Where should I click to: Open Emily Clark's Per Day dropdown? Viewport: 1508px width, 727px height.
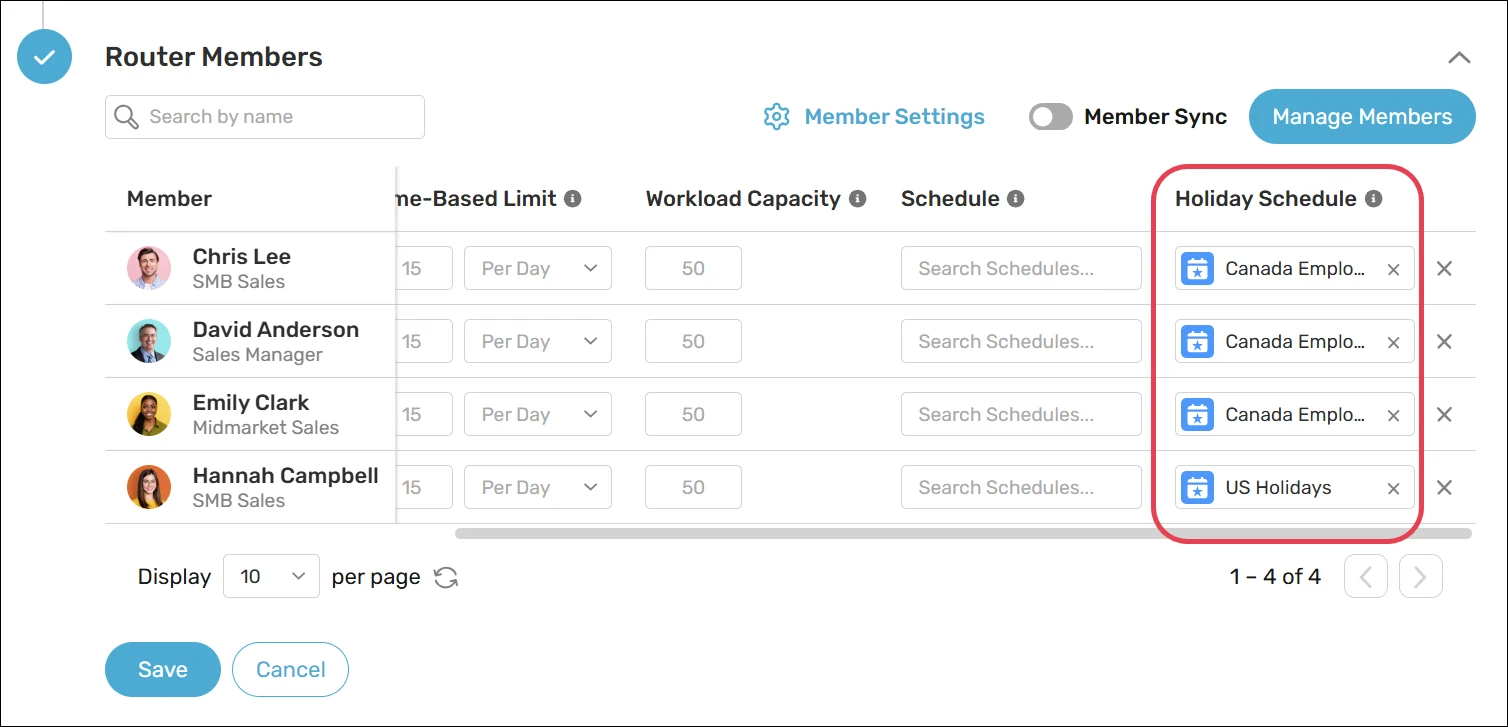538,414
